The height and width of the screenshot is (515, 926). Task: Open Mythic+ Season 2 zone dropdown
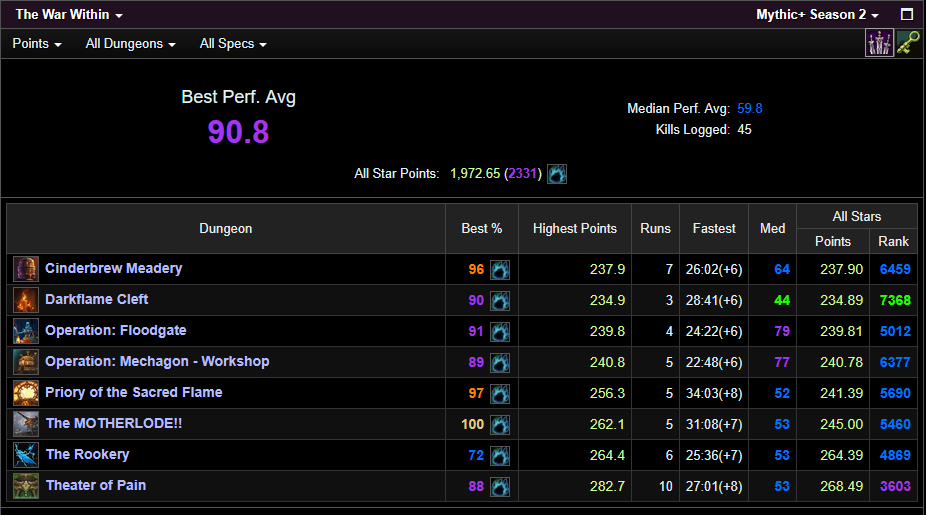click(x=817, y=15)
